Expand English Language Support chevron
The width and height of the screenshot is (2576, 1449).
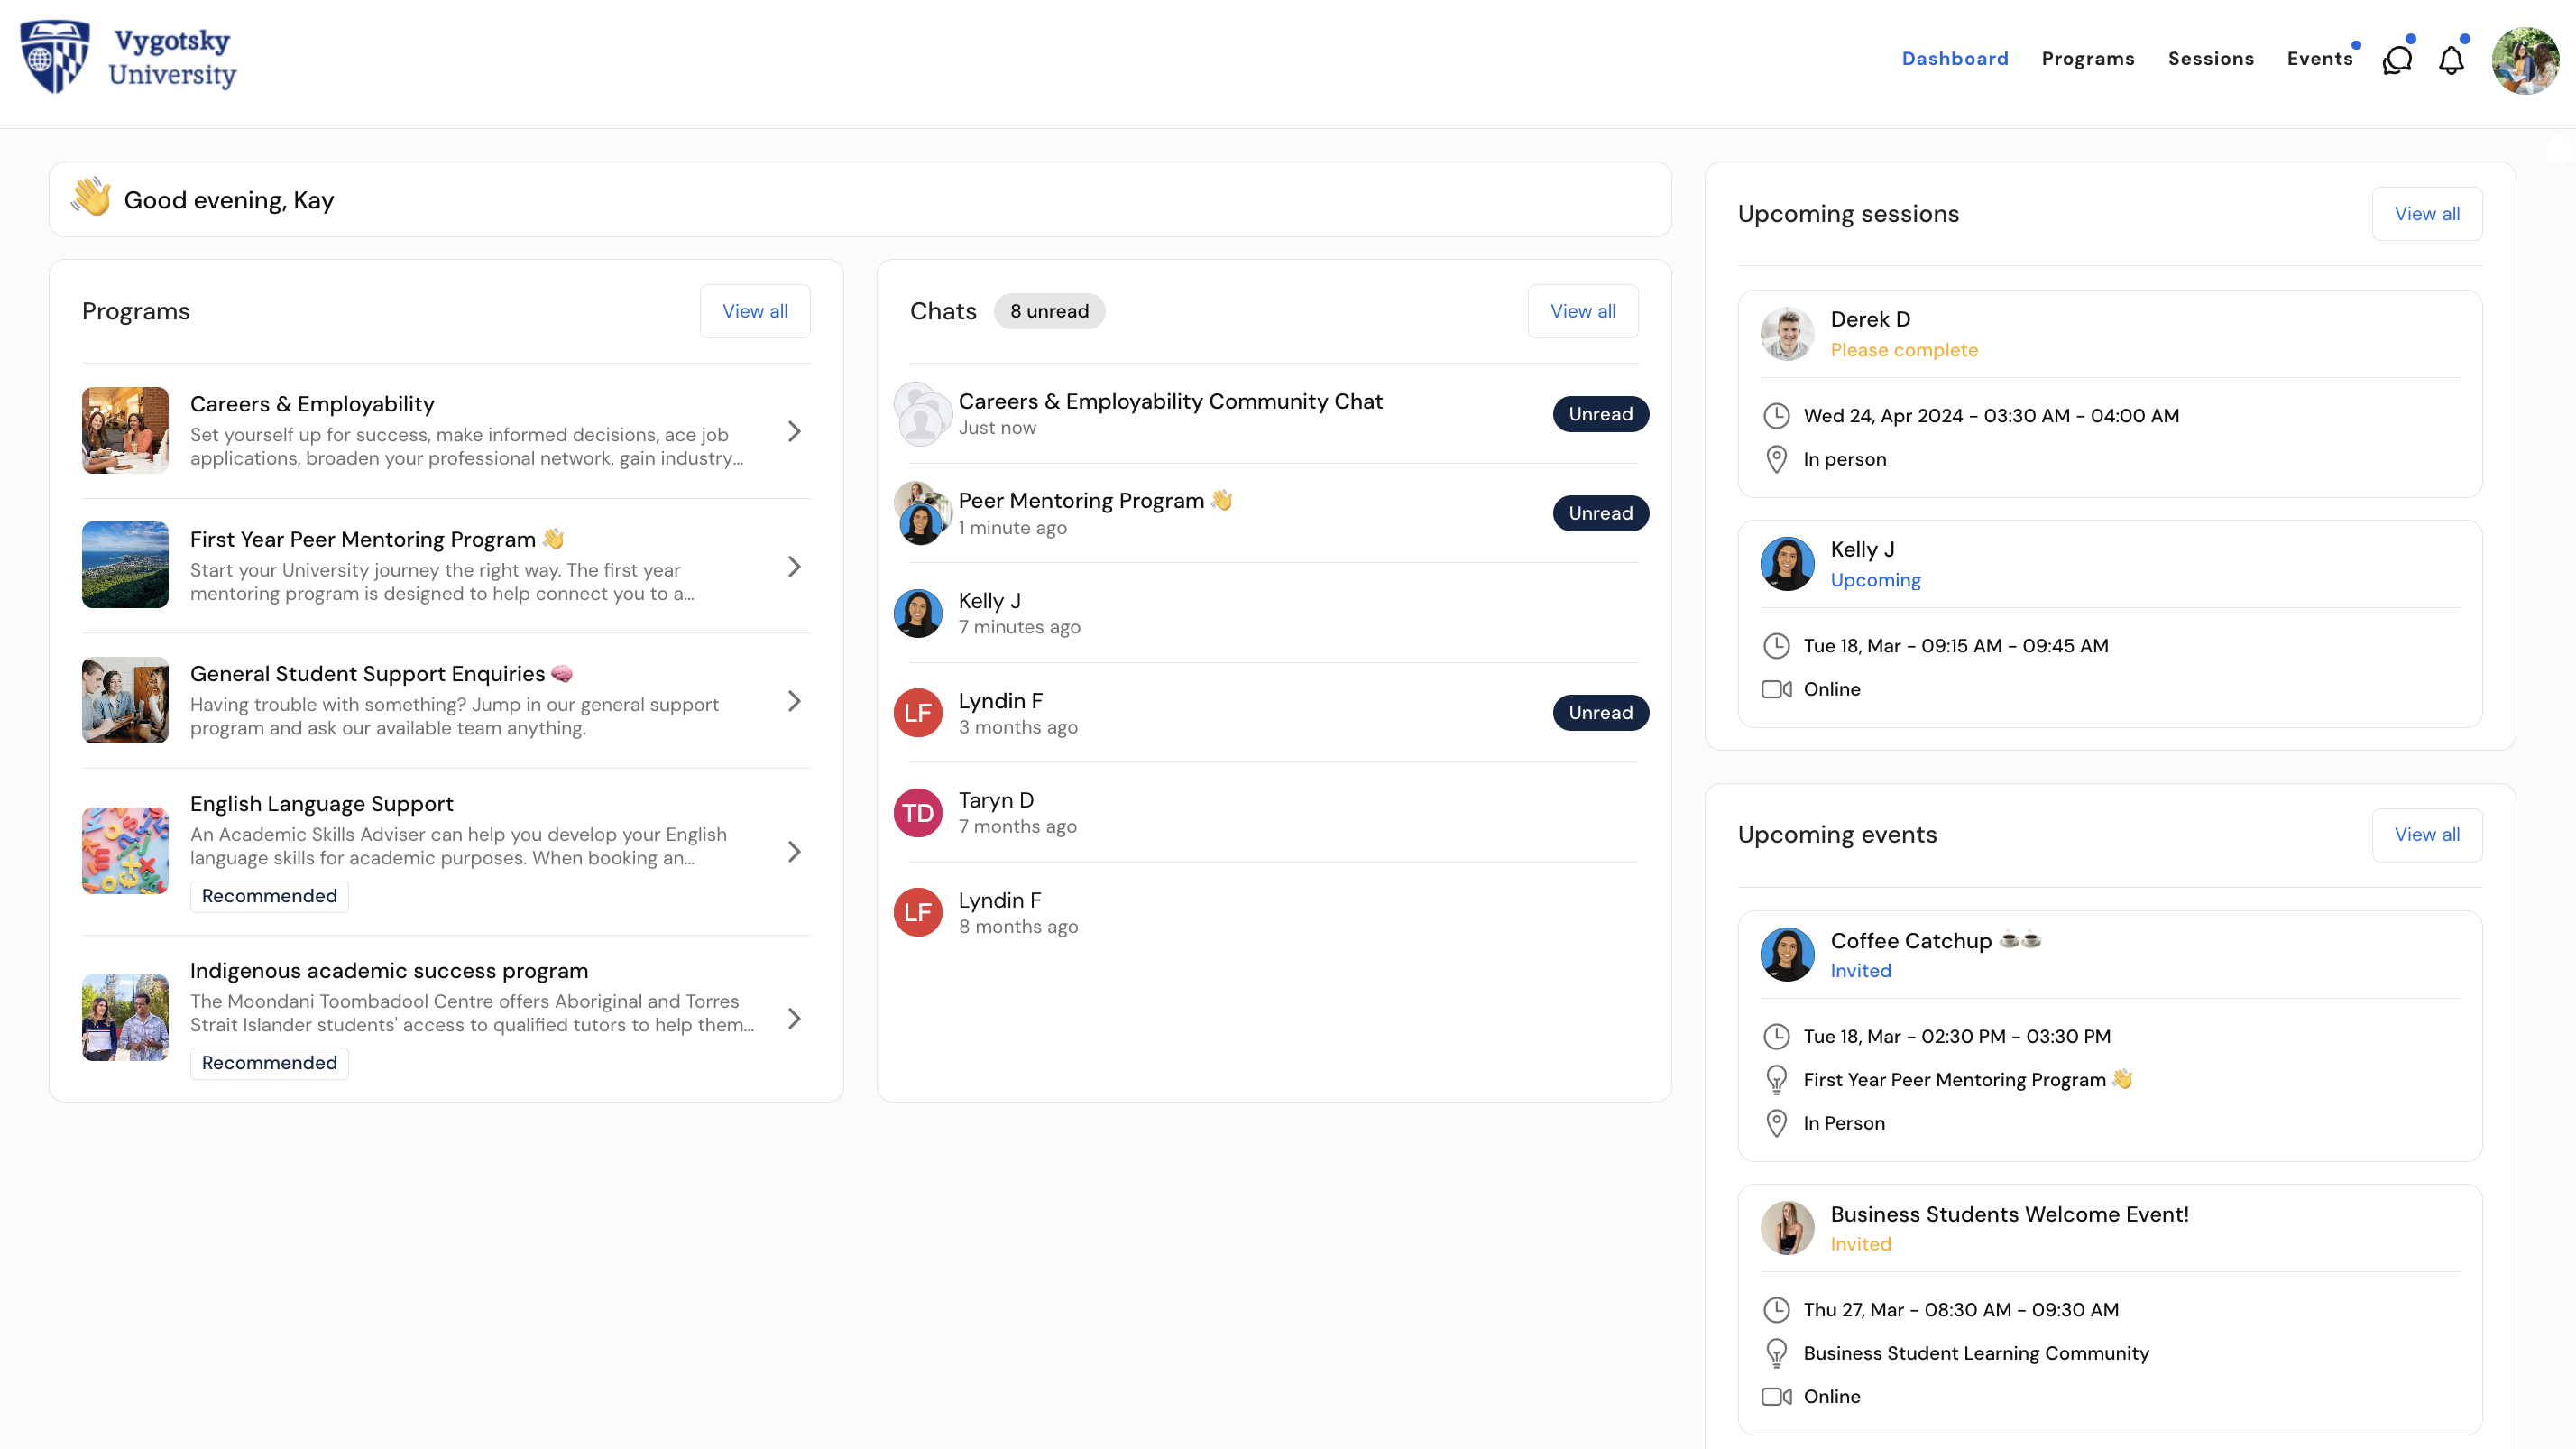coord(794,852)
